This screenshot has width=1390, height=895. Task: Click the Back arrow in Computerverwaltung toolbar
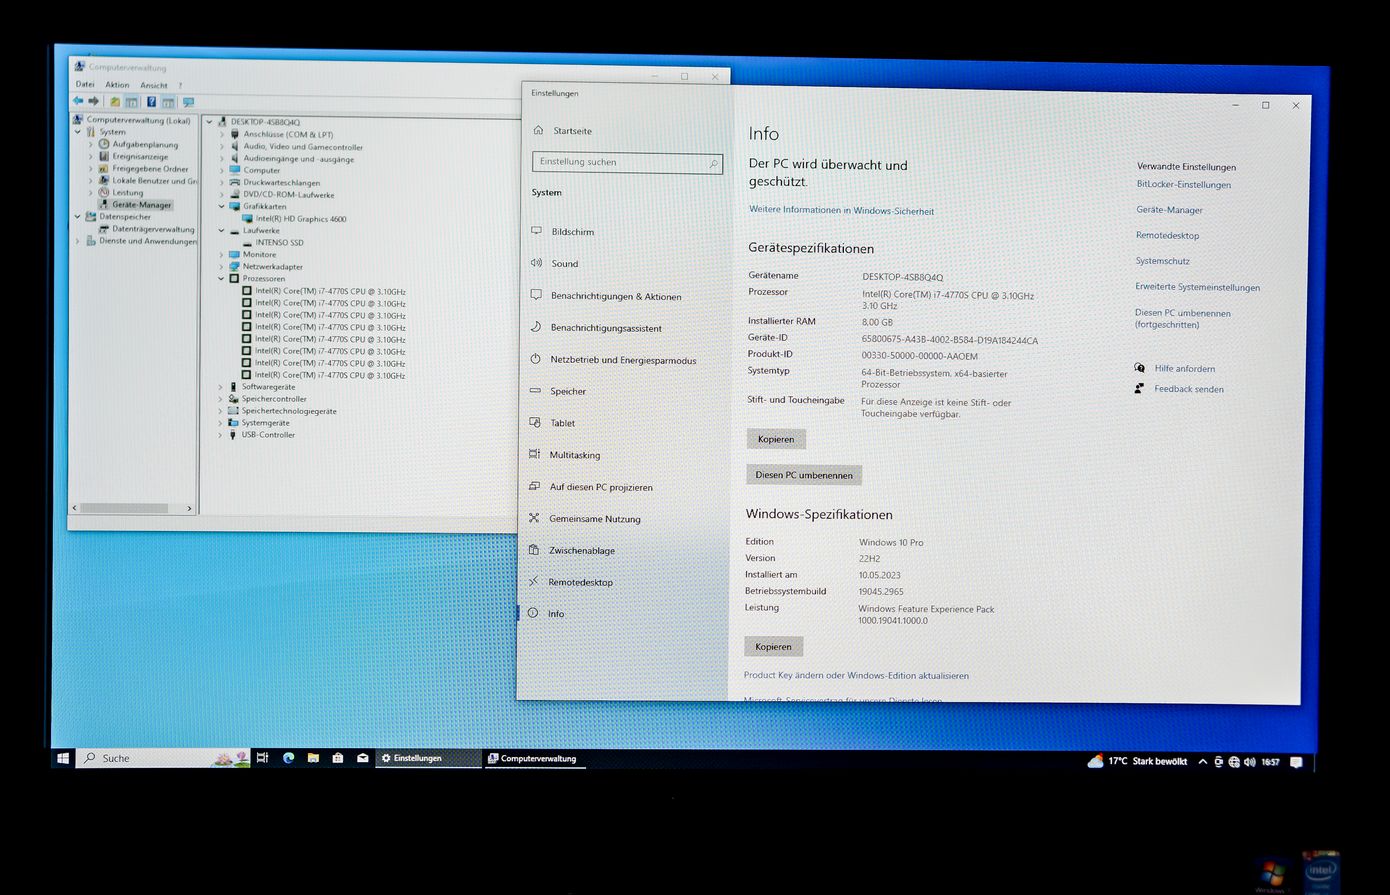point(78,101)
